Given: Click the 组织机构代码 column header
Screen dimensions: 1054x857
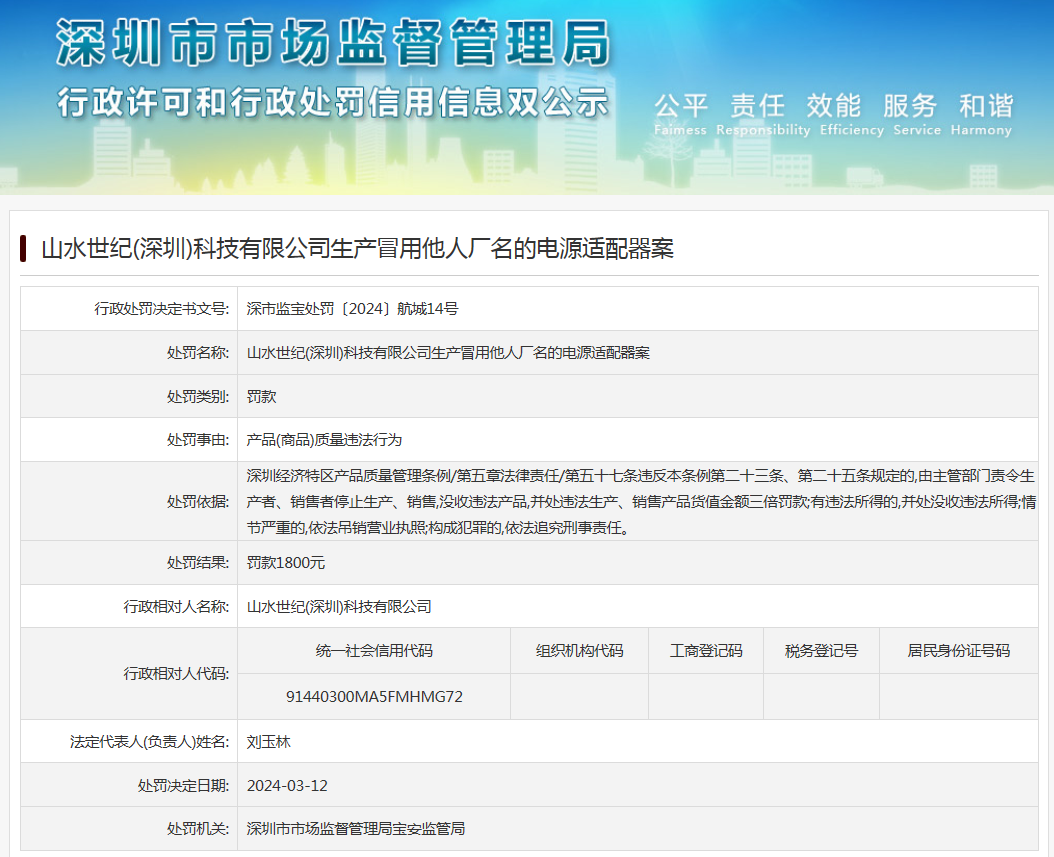Looking at the screenshot, I should tap(579, 651).
